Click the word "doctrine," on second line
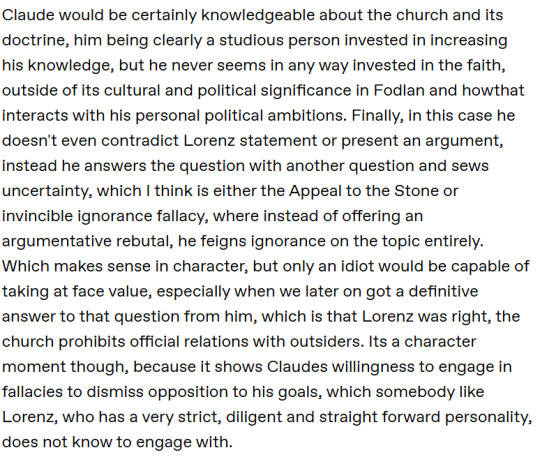Image resolution: width=540 pixels, height=464 pixels. coord(36,41)
